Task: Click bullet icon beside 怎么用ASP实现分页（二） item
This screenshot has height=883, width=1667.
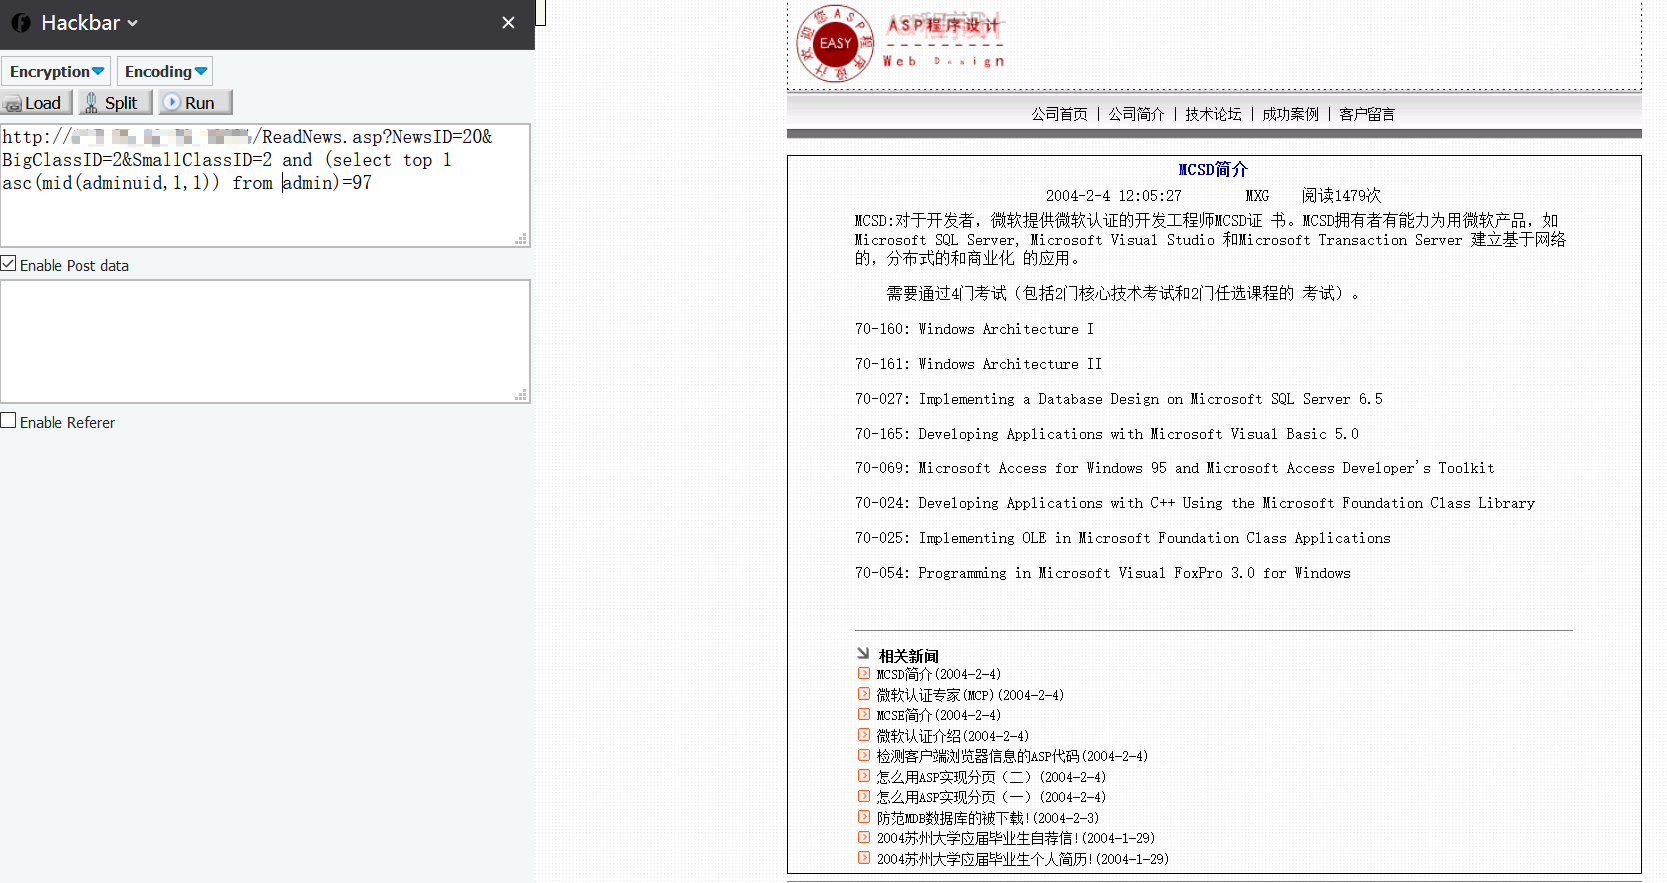Action: 864,776
